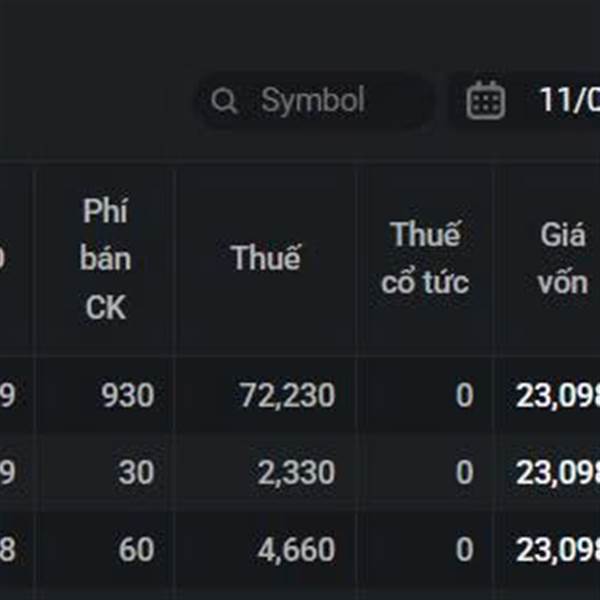Click the 72,230 tax value

pyautogui.click(x=287, y=395)
